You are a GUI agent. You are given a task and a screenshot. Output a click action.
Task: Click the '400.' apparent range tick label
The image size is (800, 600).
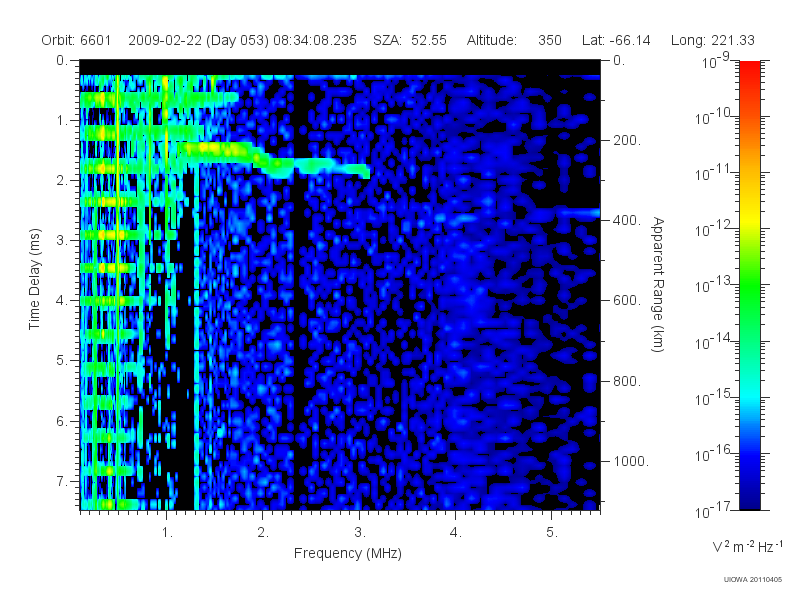627,220
